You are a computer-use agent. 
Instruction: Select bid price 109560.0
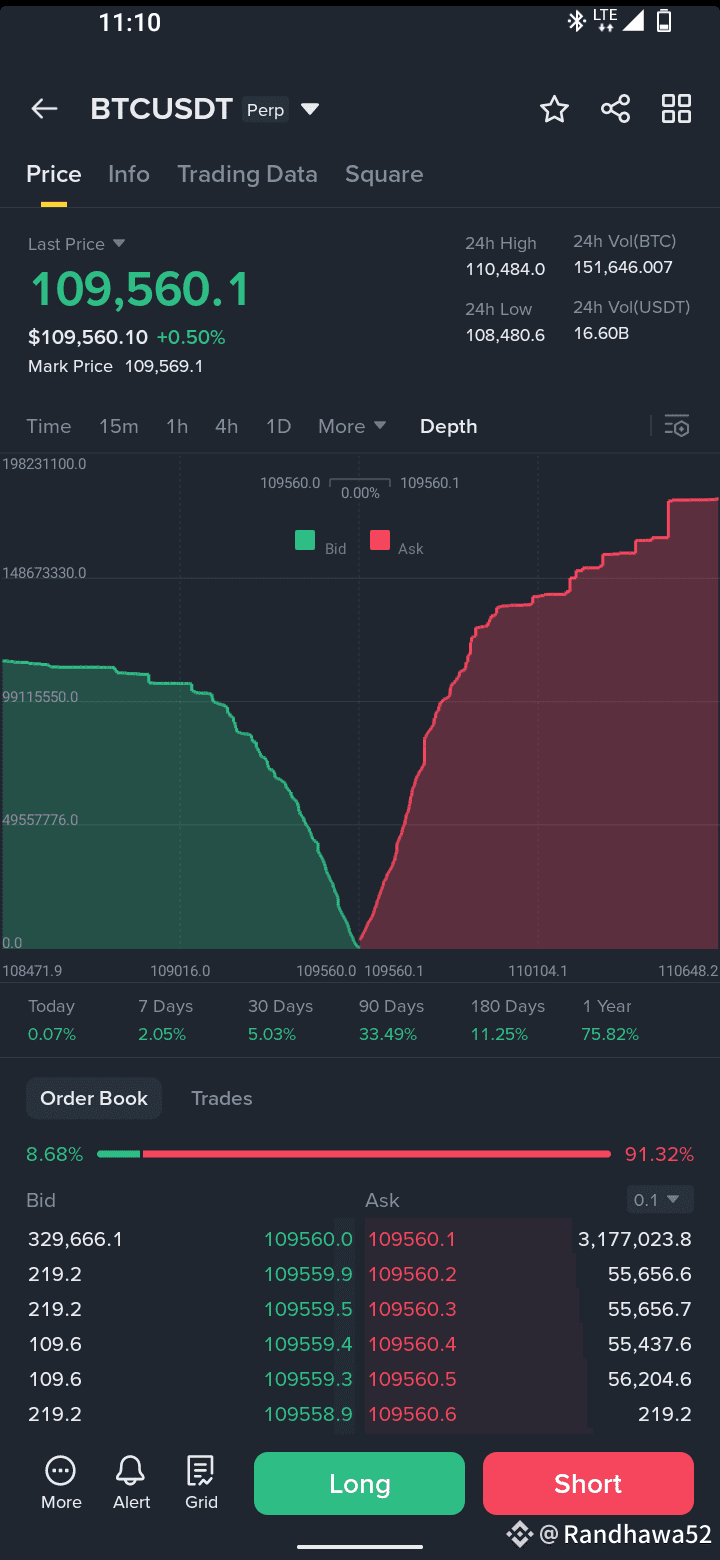308,1240
